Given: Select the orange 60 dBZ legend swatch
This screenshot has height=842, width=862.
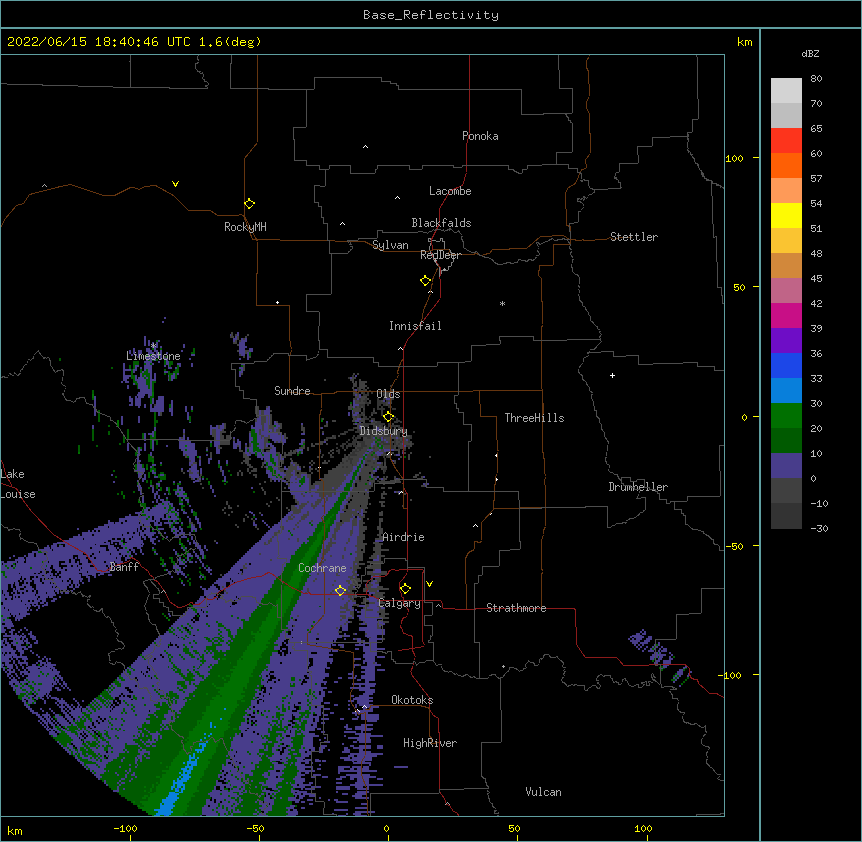Looking at the screenshot, I should pyautogui.click(x=786, y=165).
